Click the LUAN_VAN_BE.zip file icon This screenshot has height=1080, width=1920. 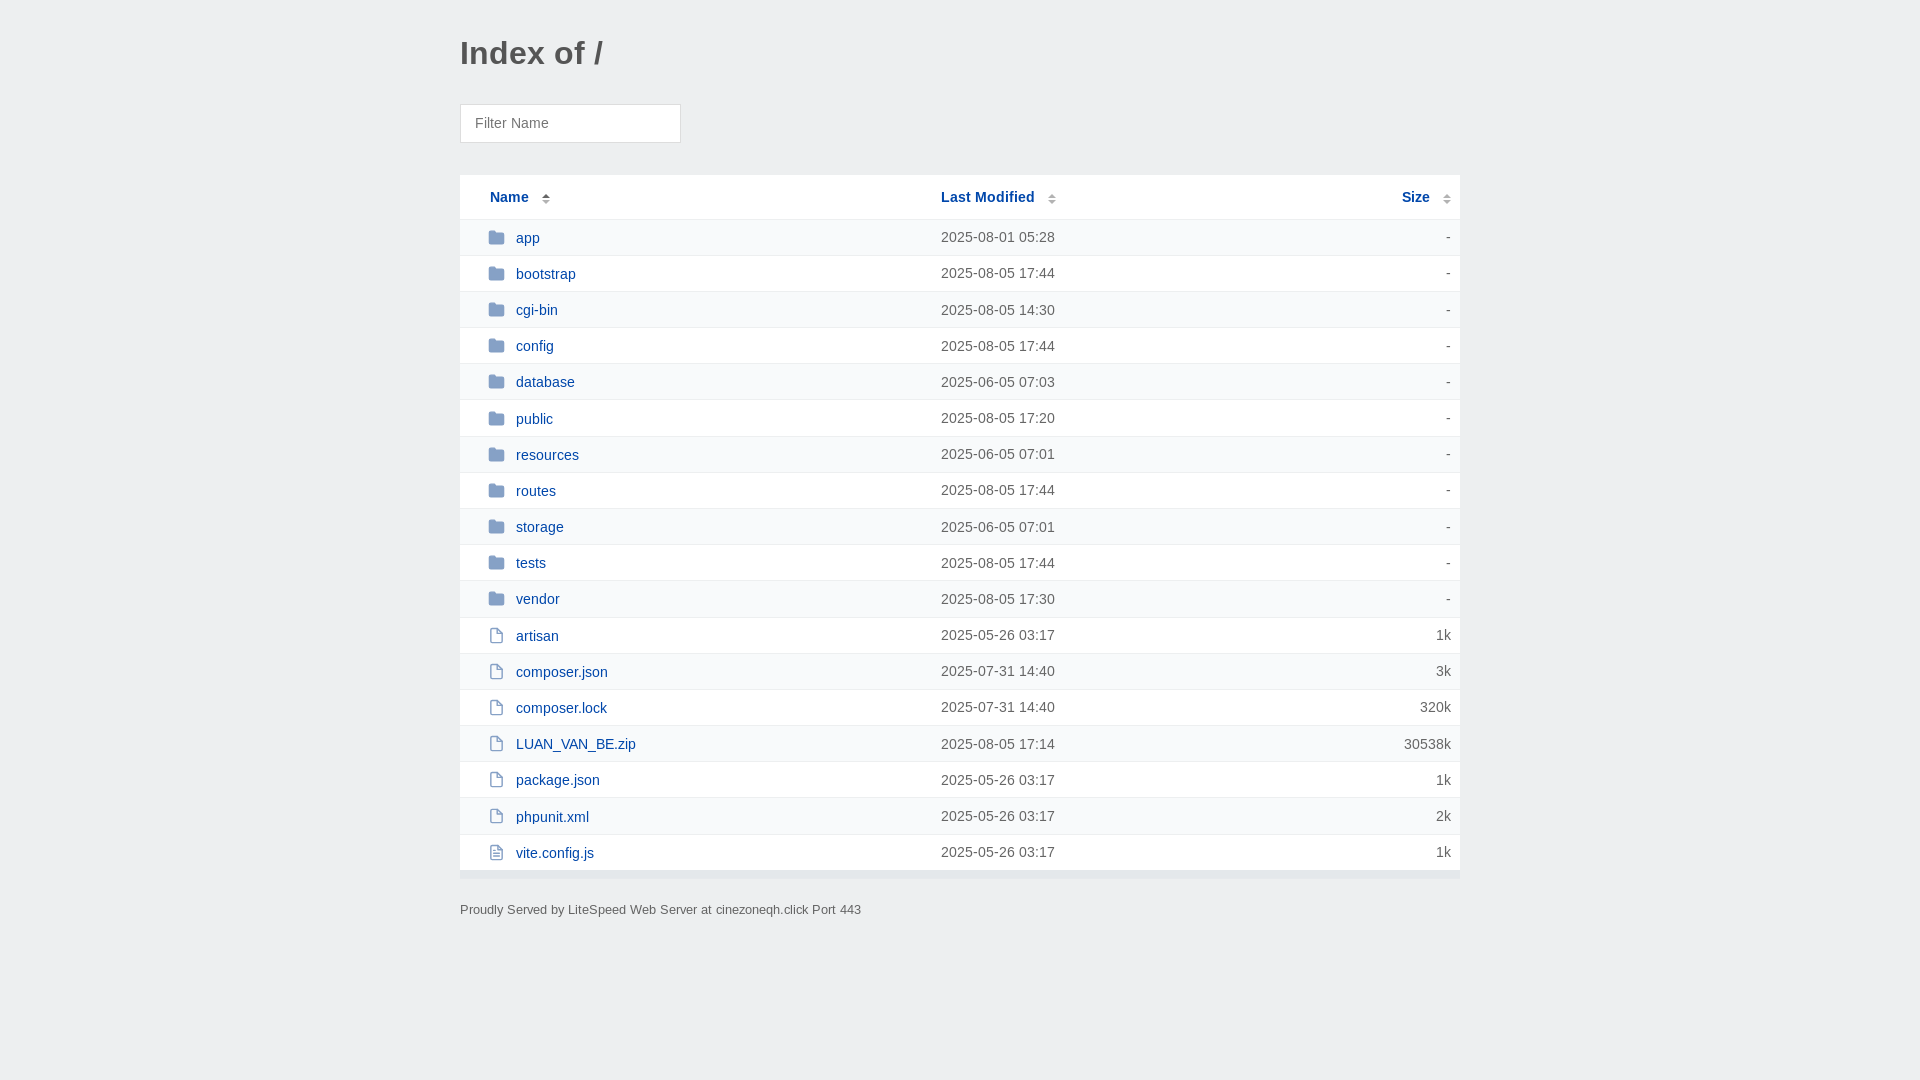pos(496,744)
